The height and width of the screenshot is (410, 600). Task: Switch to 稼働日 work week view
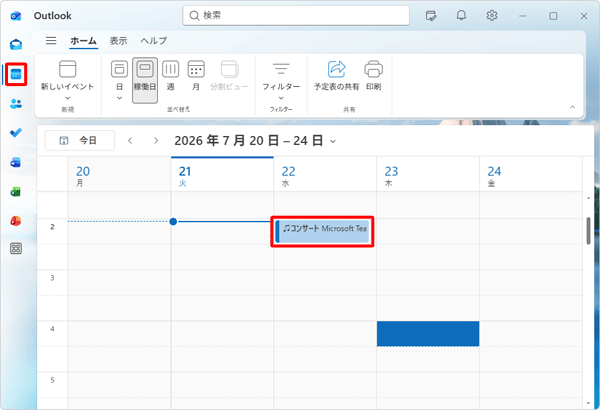point(145,80)
